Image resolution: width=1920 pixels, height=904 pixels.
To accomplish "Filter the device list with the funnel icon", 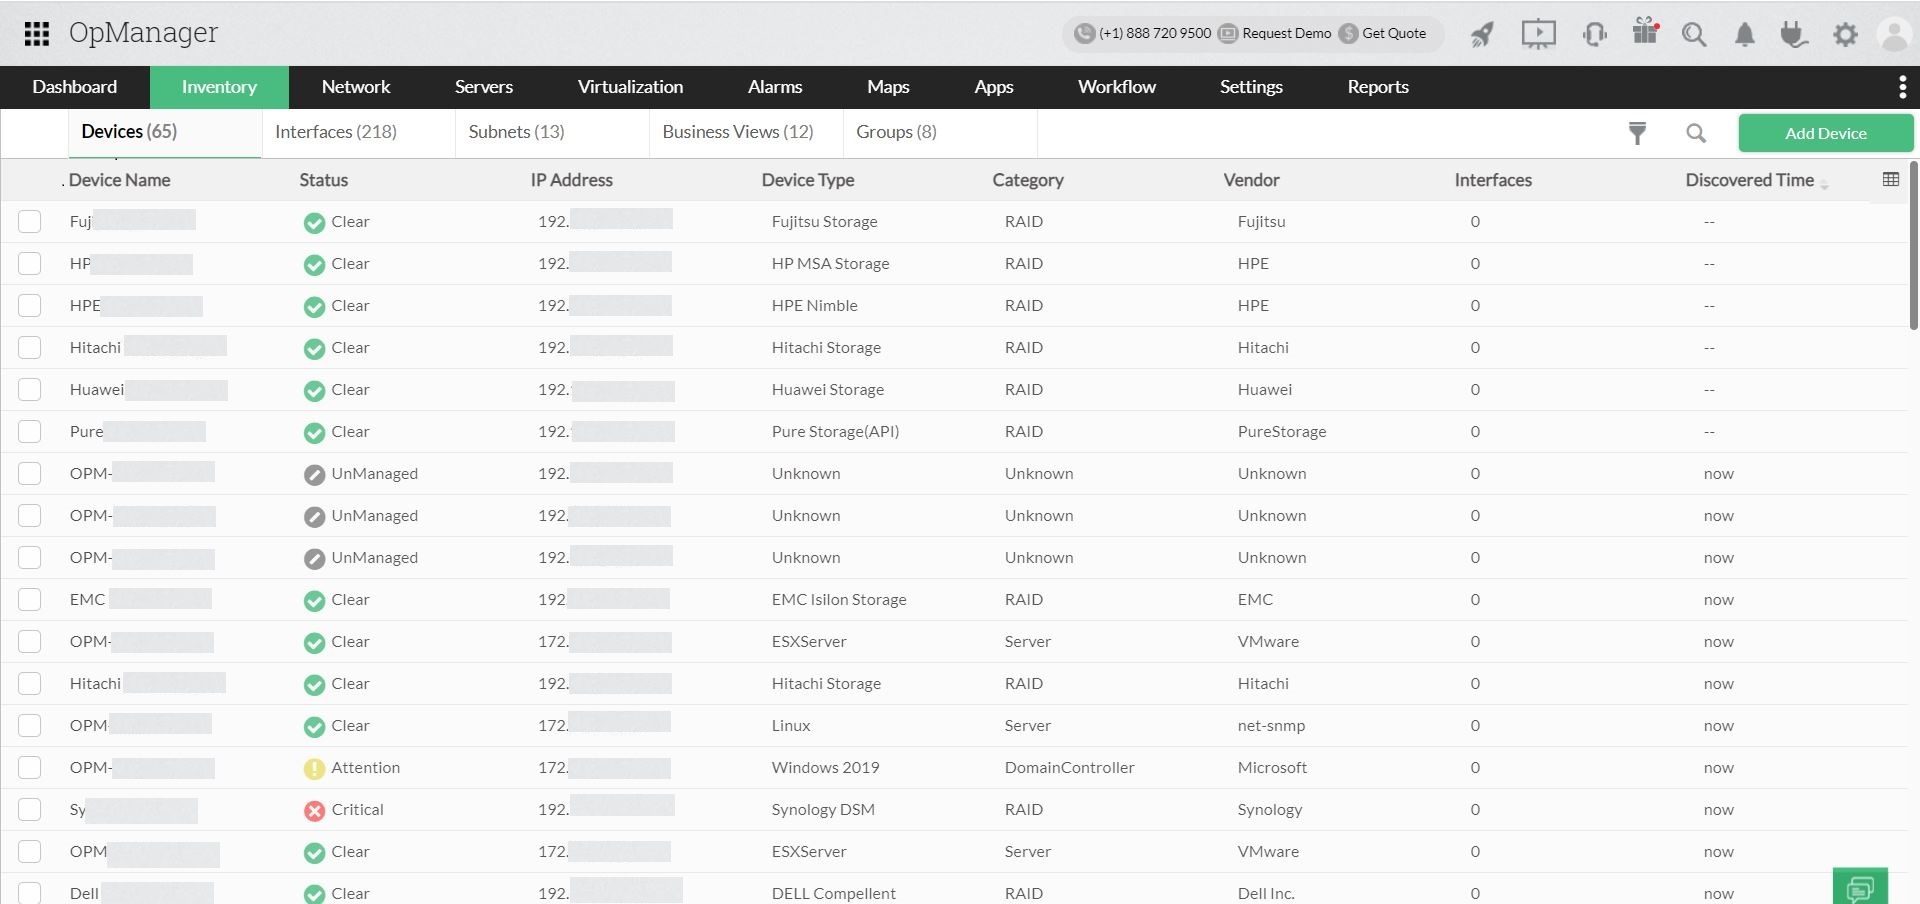I will (x=1636, y=132).
